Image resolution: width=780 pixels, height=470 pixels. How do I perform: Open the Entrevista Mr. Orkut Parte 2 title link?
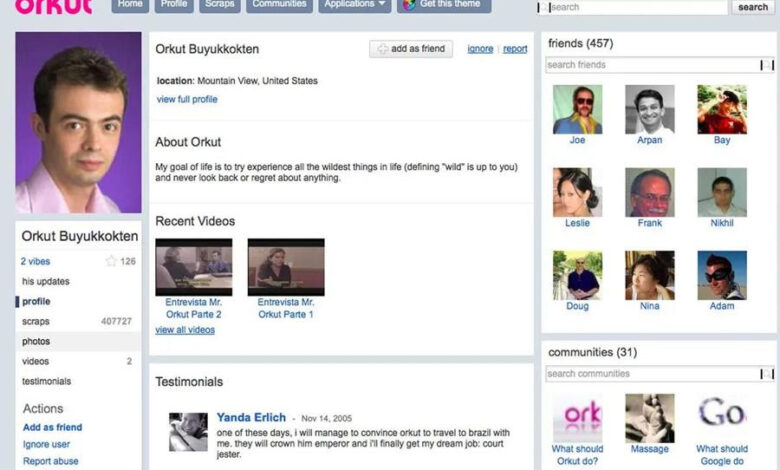tap(194, 308)
